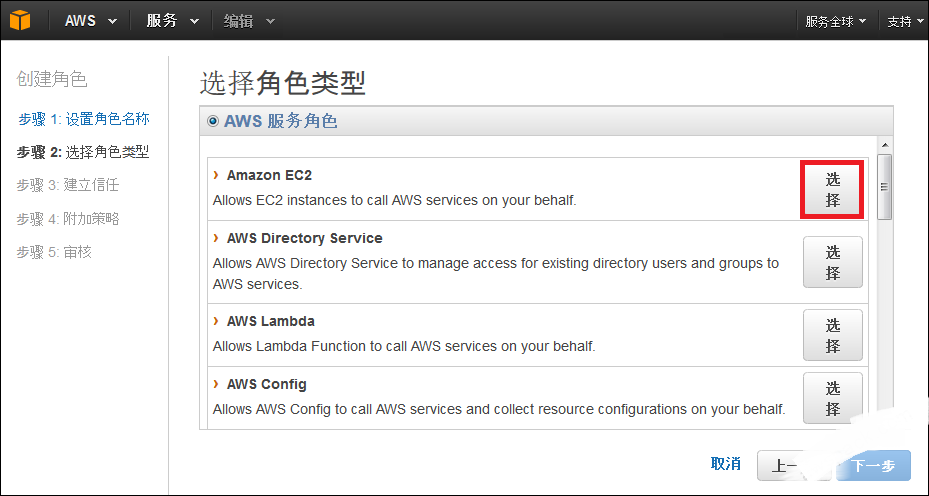Click the orange AWS cube logo
The image size is (929, 496).
[20, 21]
